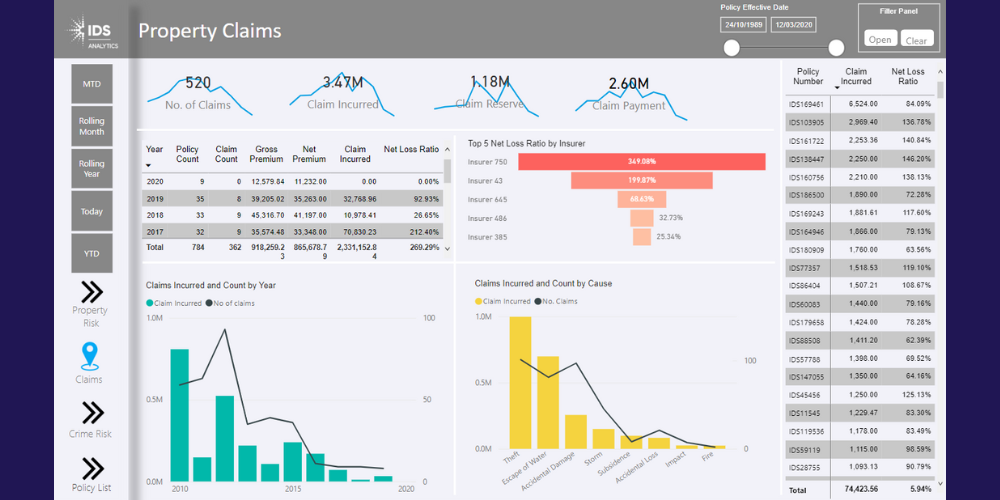Toggle sort arrow under Year column
1000x500 pixels.
(x=150, y=166)
